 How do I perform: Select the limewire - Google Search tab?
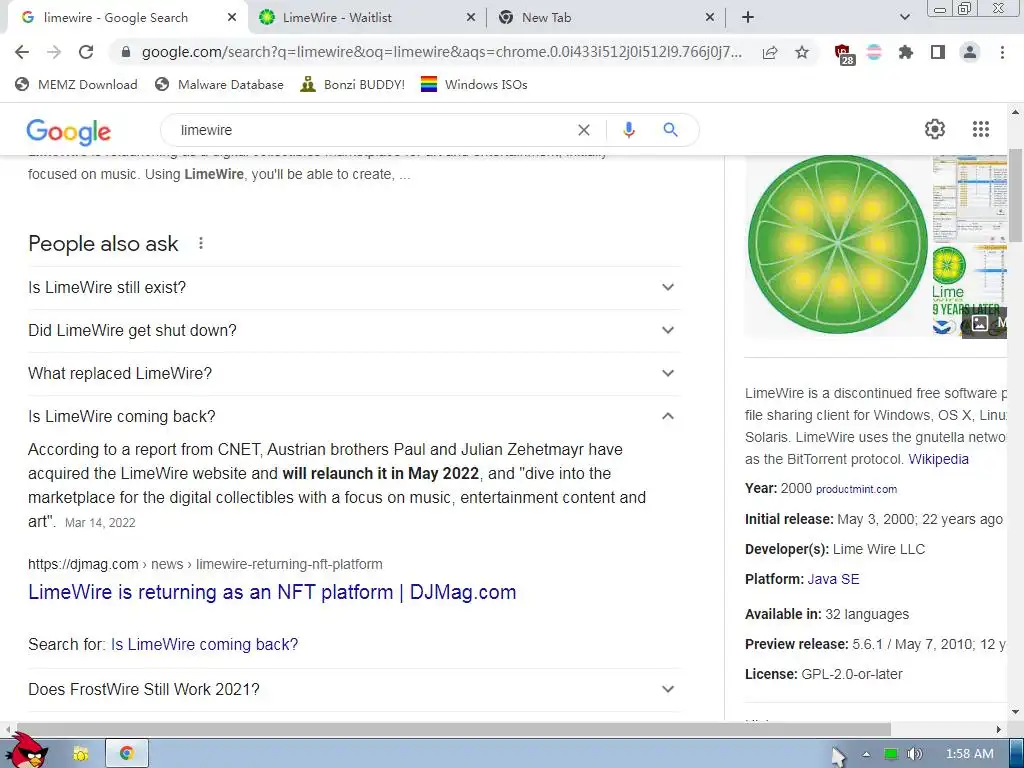(x=127, y=18)
